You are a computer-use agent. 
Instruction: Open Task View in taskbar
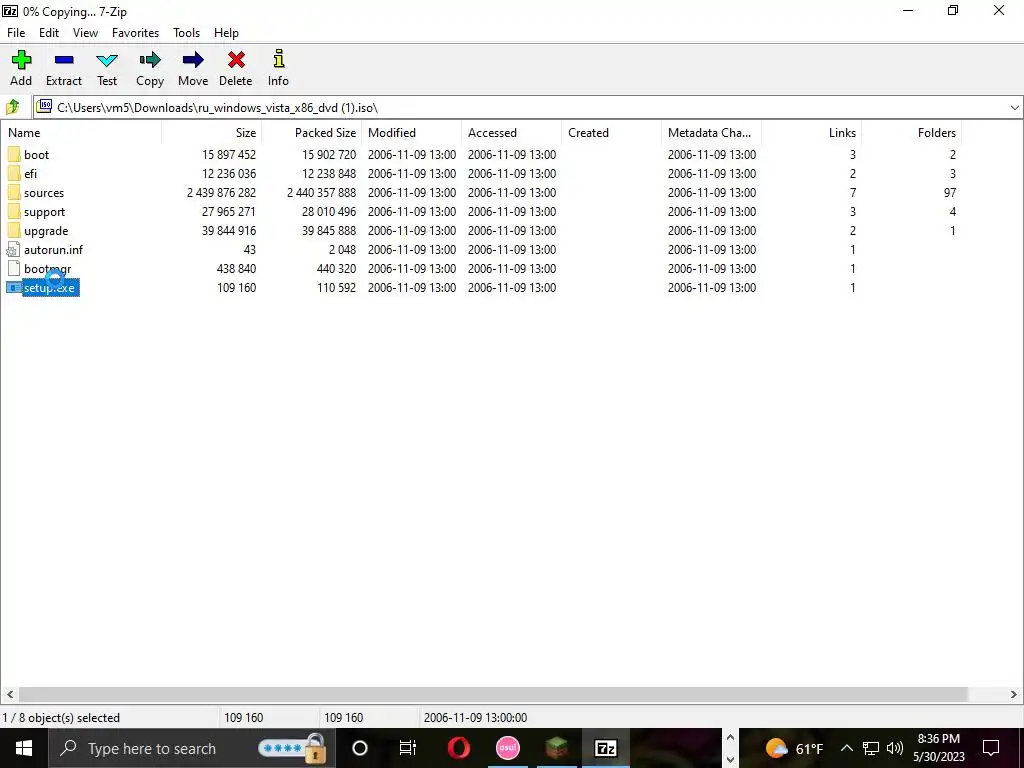(408, 748)
